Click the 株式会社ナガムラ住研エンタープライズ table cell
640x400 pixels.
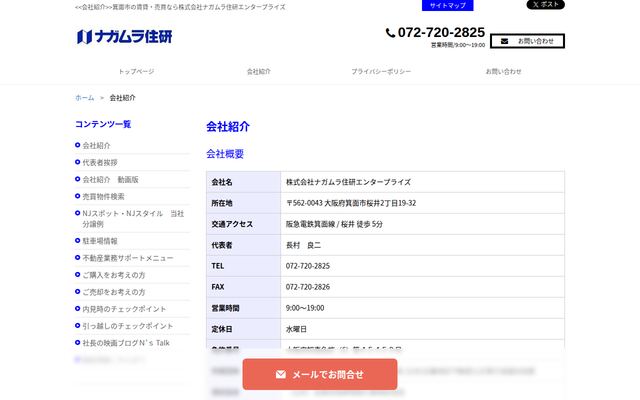pos(423,182)
